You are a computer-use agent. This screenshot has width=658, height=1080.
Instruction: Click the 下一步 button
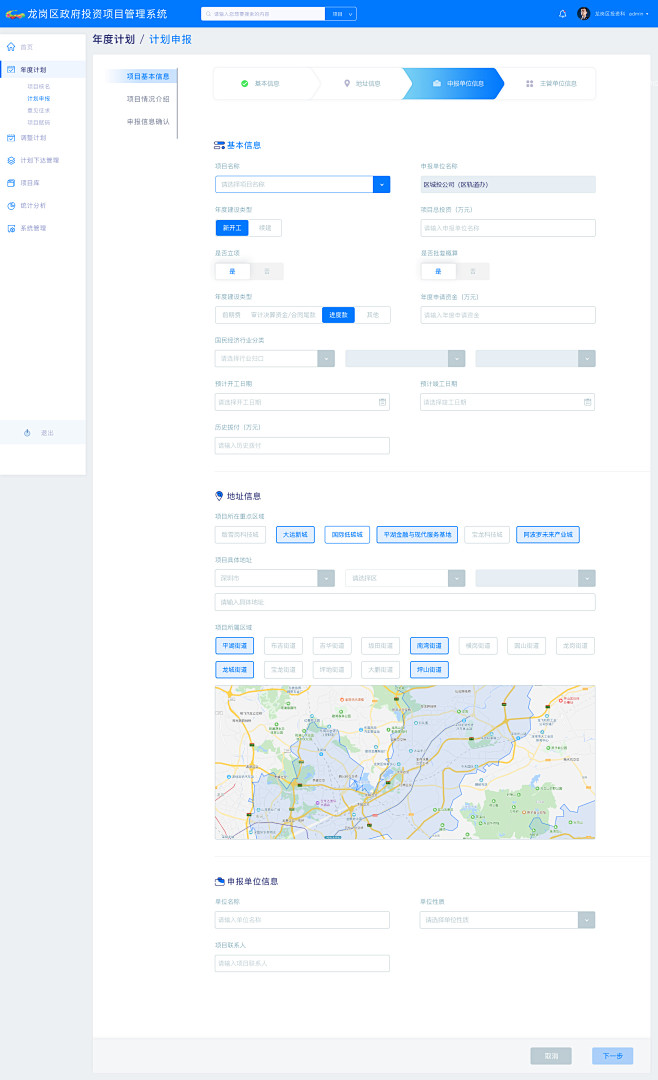612,1056
